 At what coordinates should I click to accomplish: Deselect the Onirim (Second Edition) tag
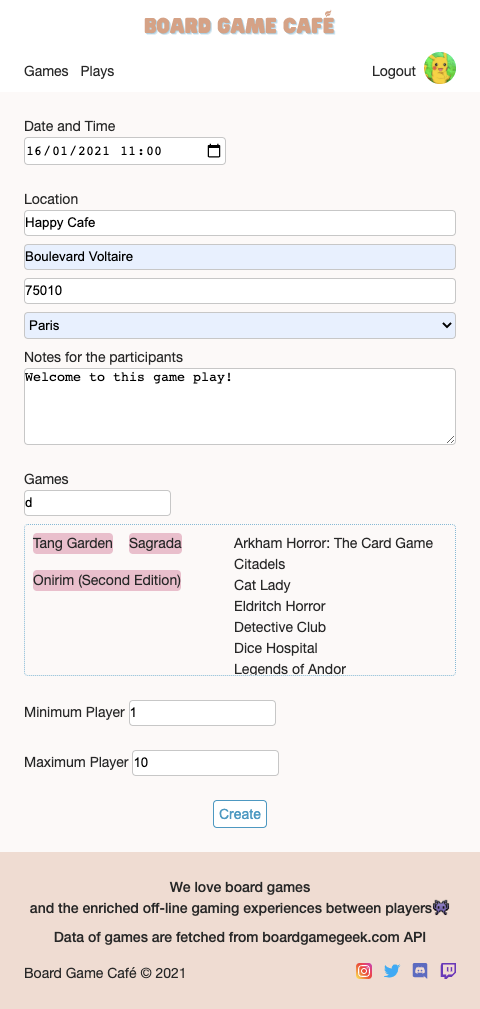(x=107, y=580)
